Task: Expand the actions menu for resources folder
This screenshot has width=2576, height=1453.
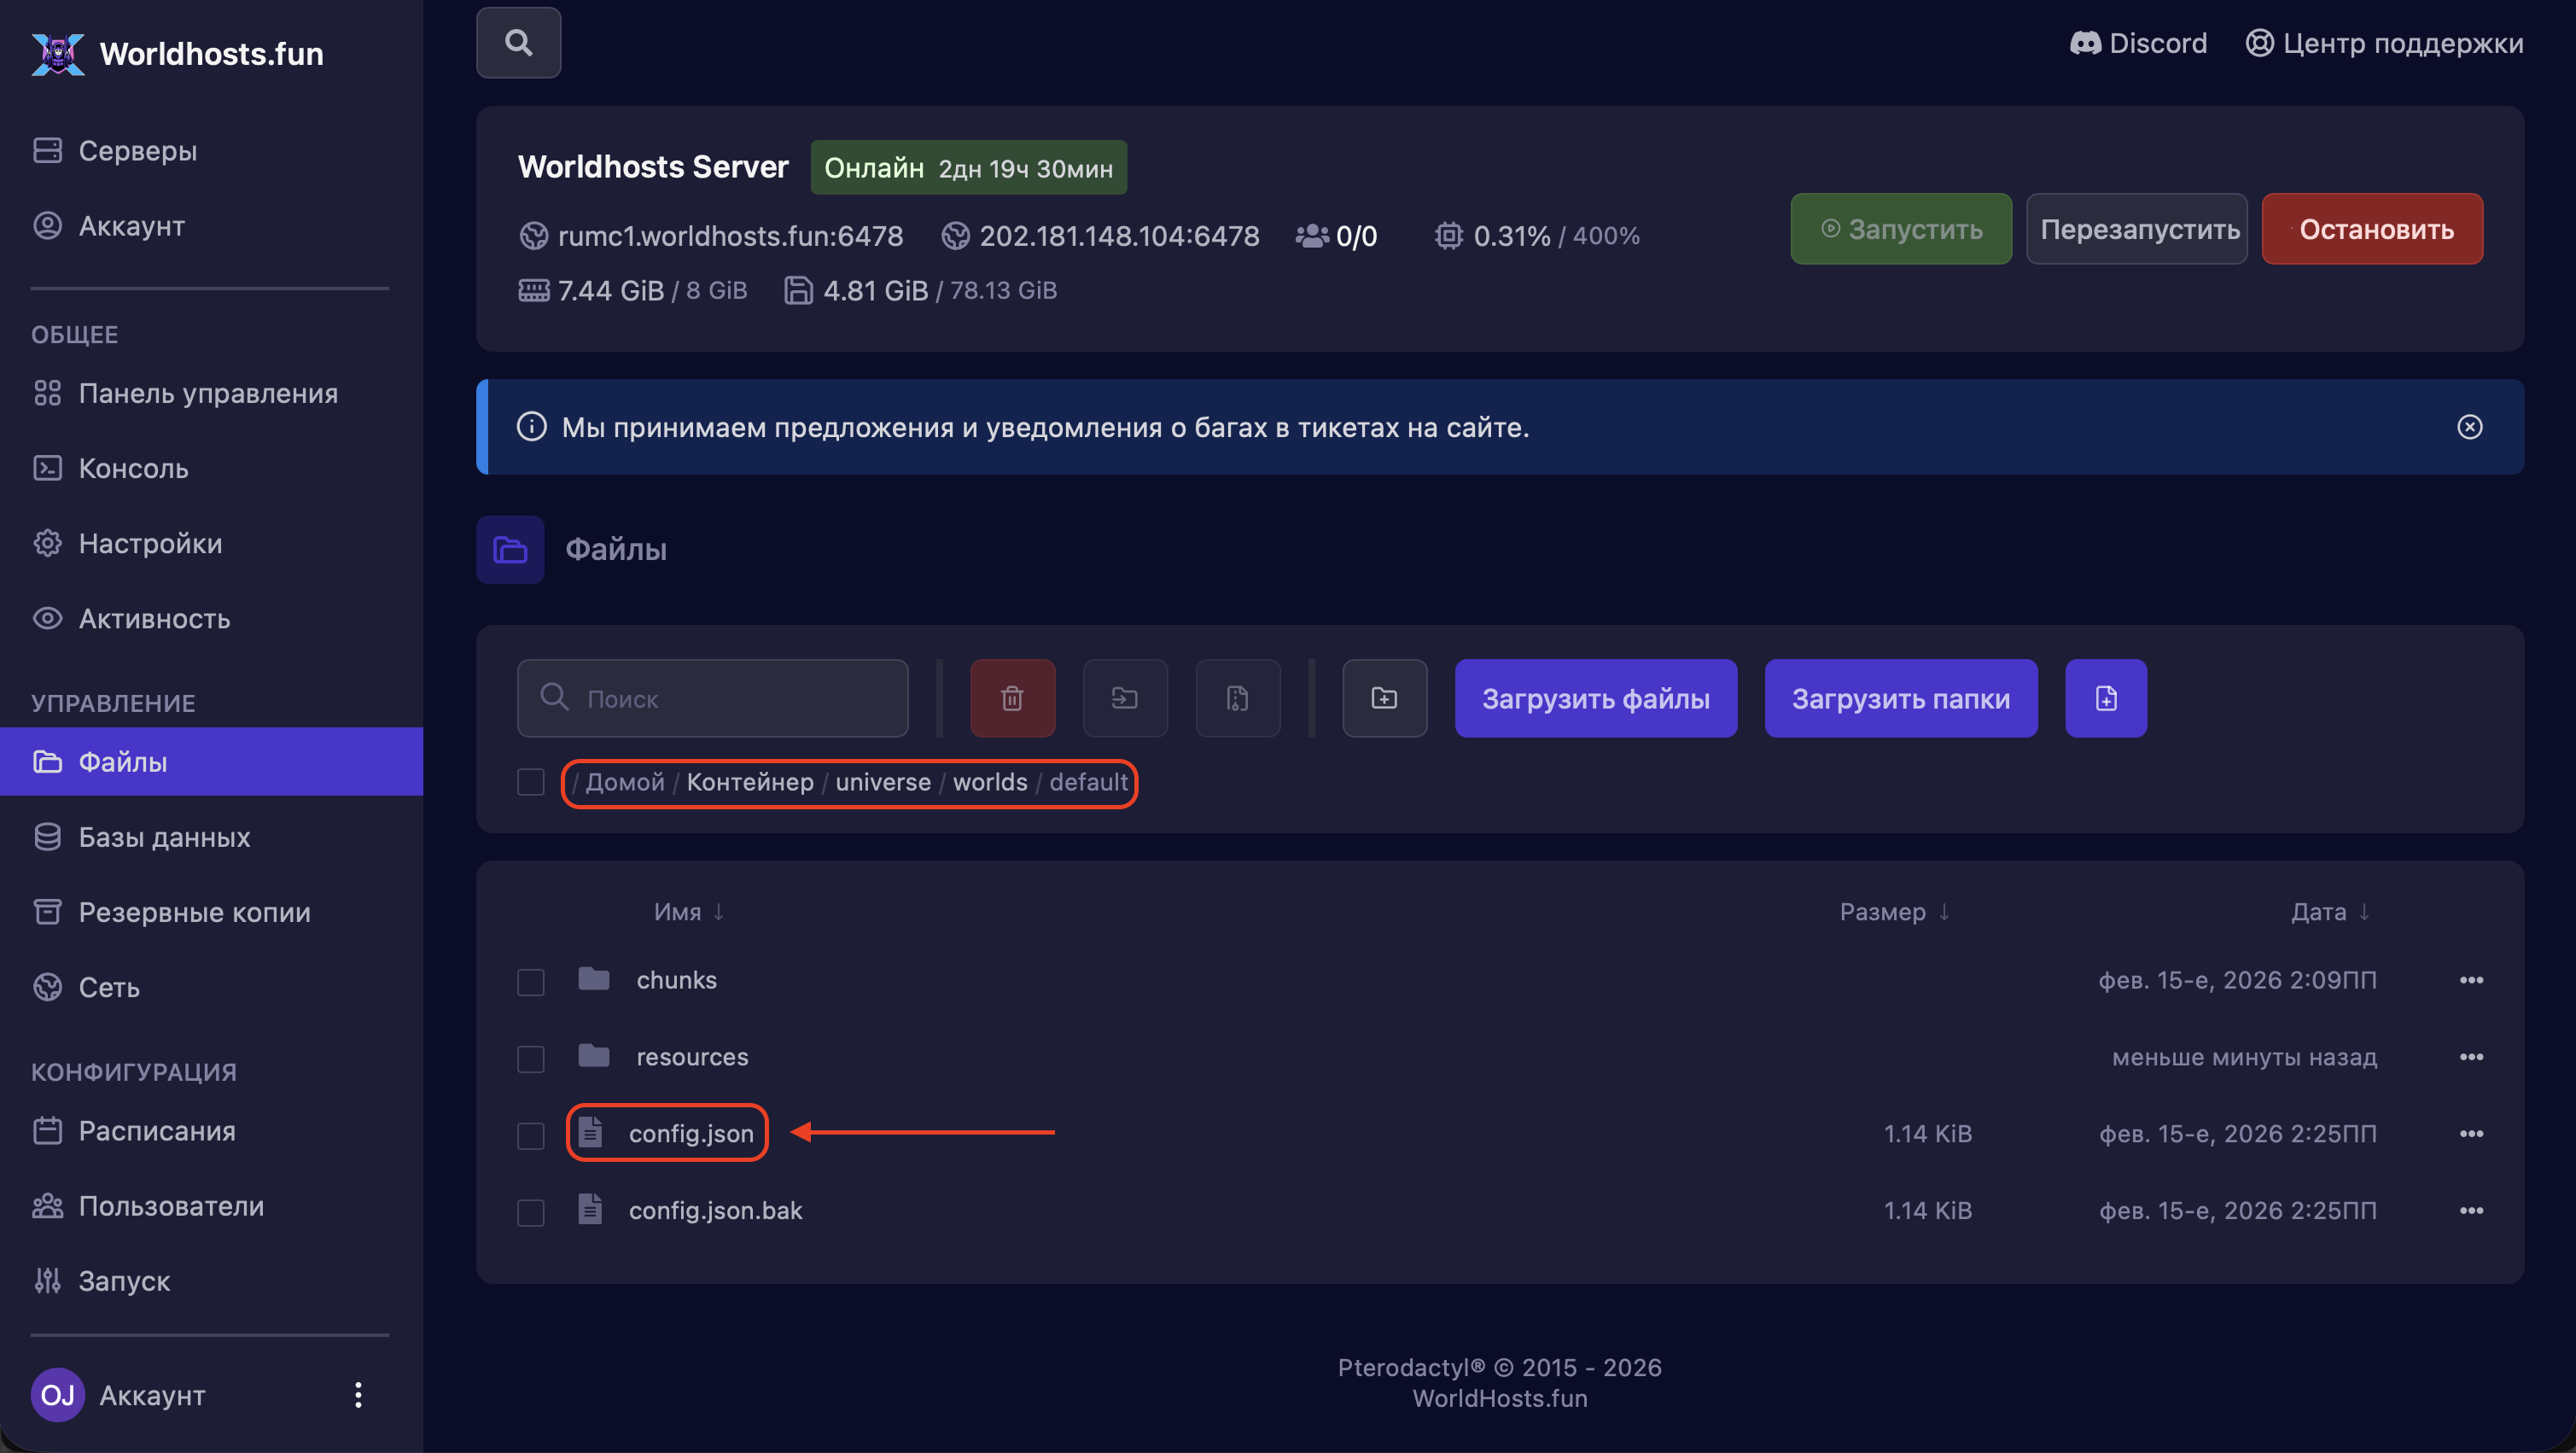Action: tap(2471, 1057)
